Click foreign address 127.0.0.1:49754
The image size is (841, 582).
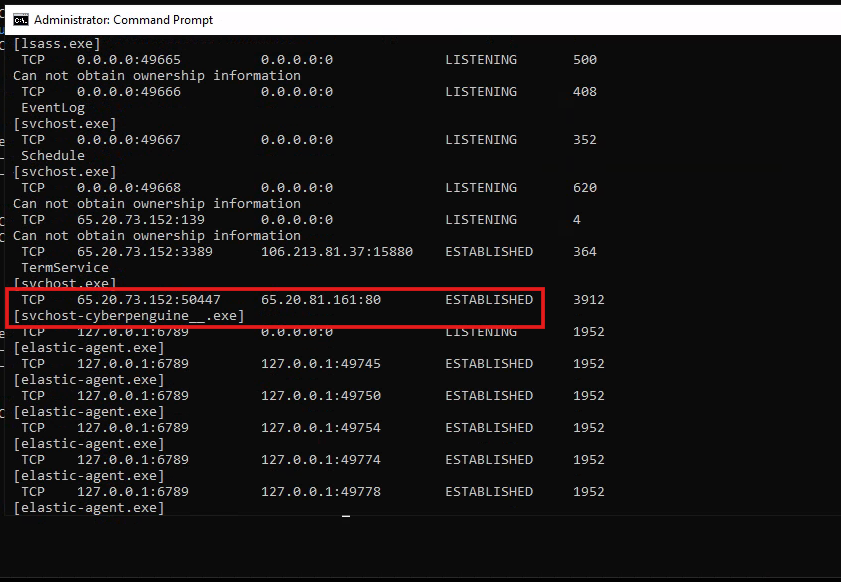pos(321,428)
